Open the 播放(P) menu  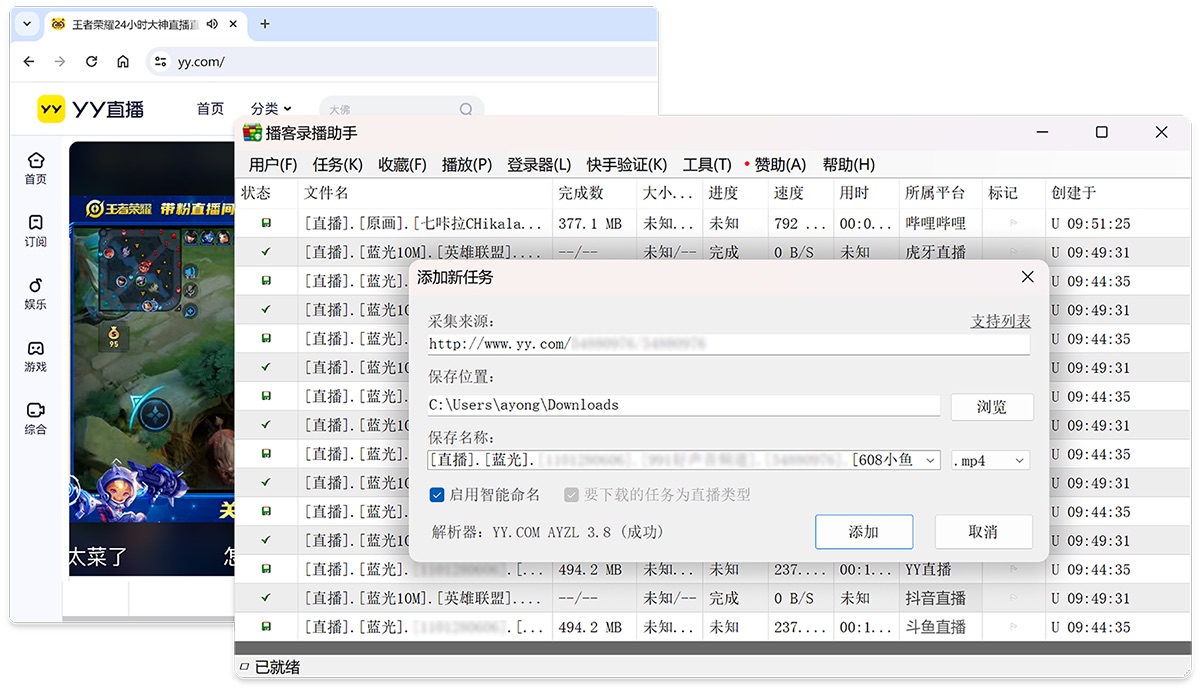(x=467, y=165)
